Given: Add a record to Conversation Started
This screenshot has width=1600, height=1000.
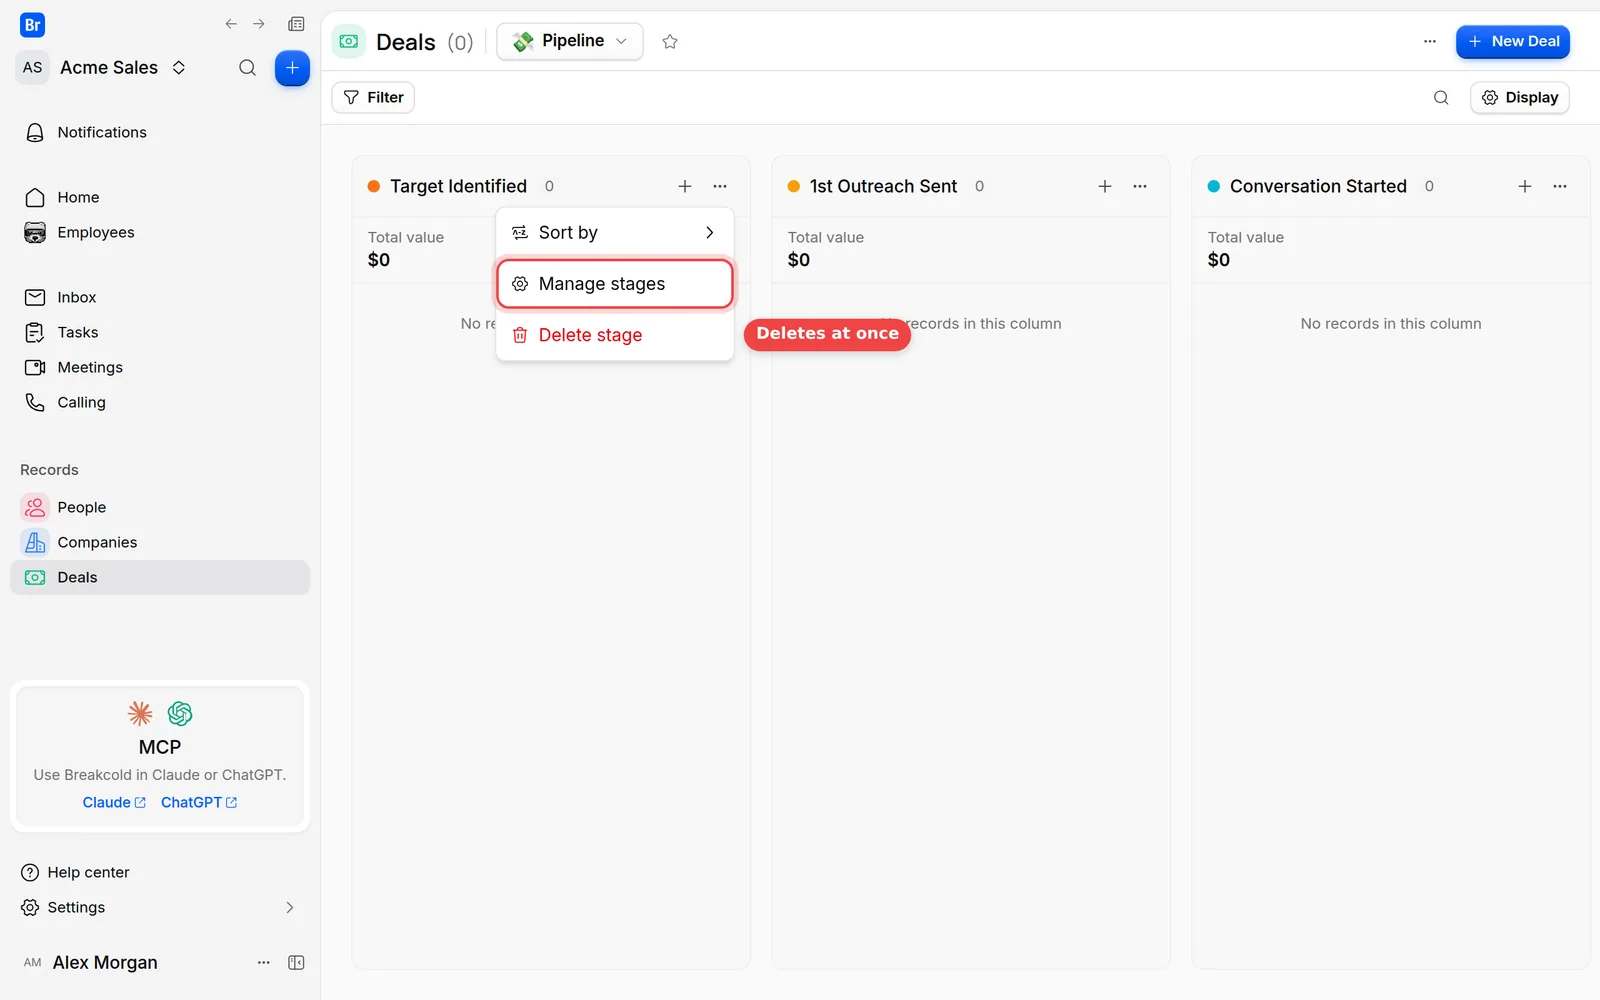Looking at the screenshot, I should pyautogui.click(x=1525, y=186).
